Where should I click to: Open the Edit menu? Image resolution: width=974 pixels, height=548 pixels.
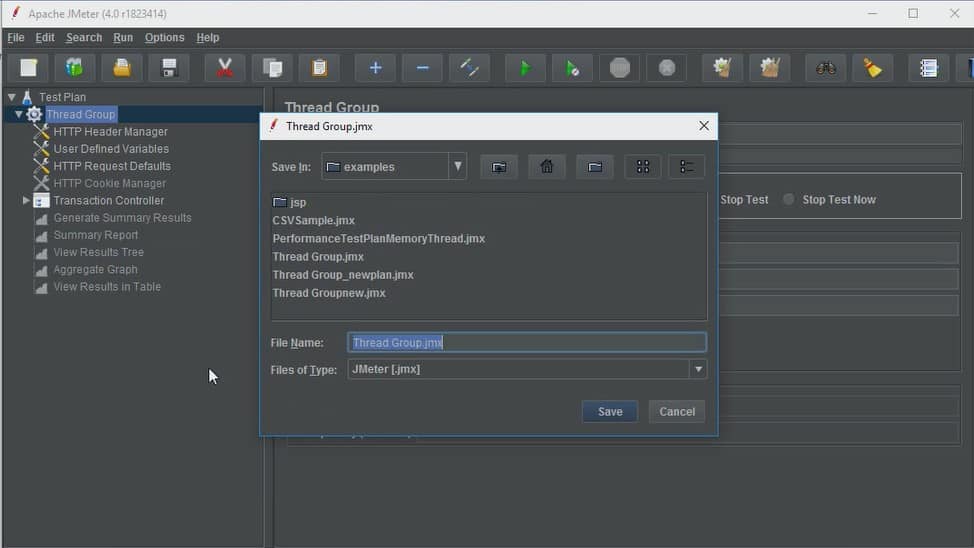[x=45, y=37]
